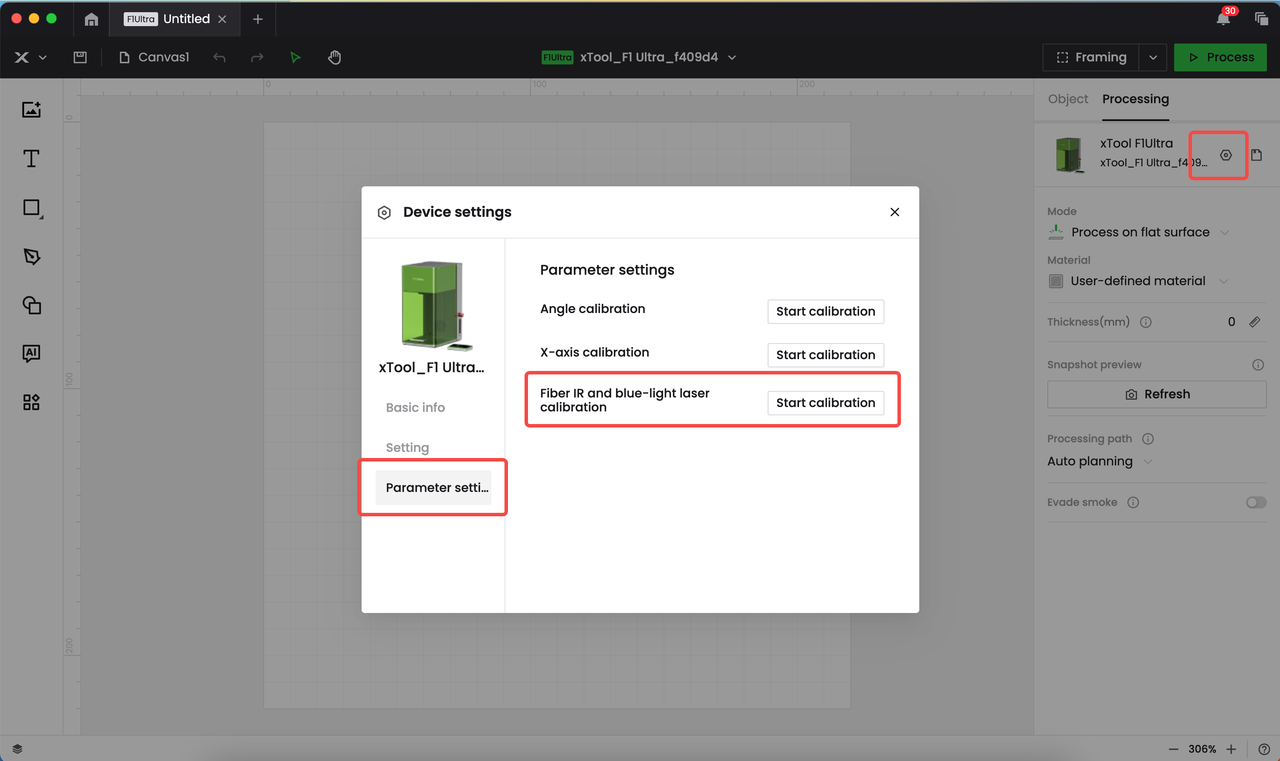The width and height of the screenshot is (1280, 761).
Task: Click the undo arrow icon
Action: tap(220, 57)
